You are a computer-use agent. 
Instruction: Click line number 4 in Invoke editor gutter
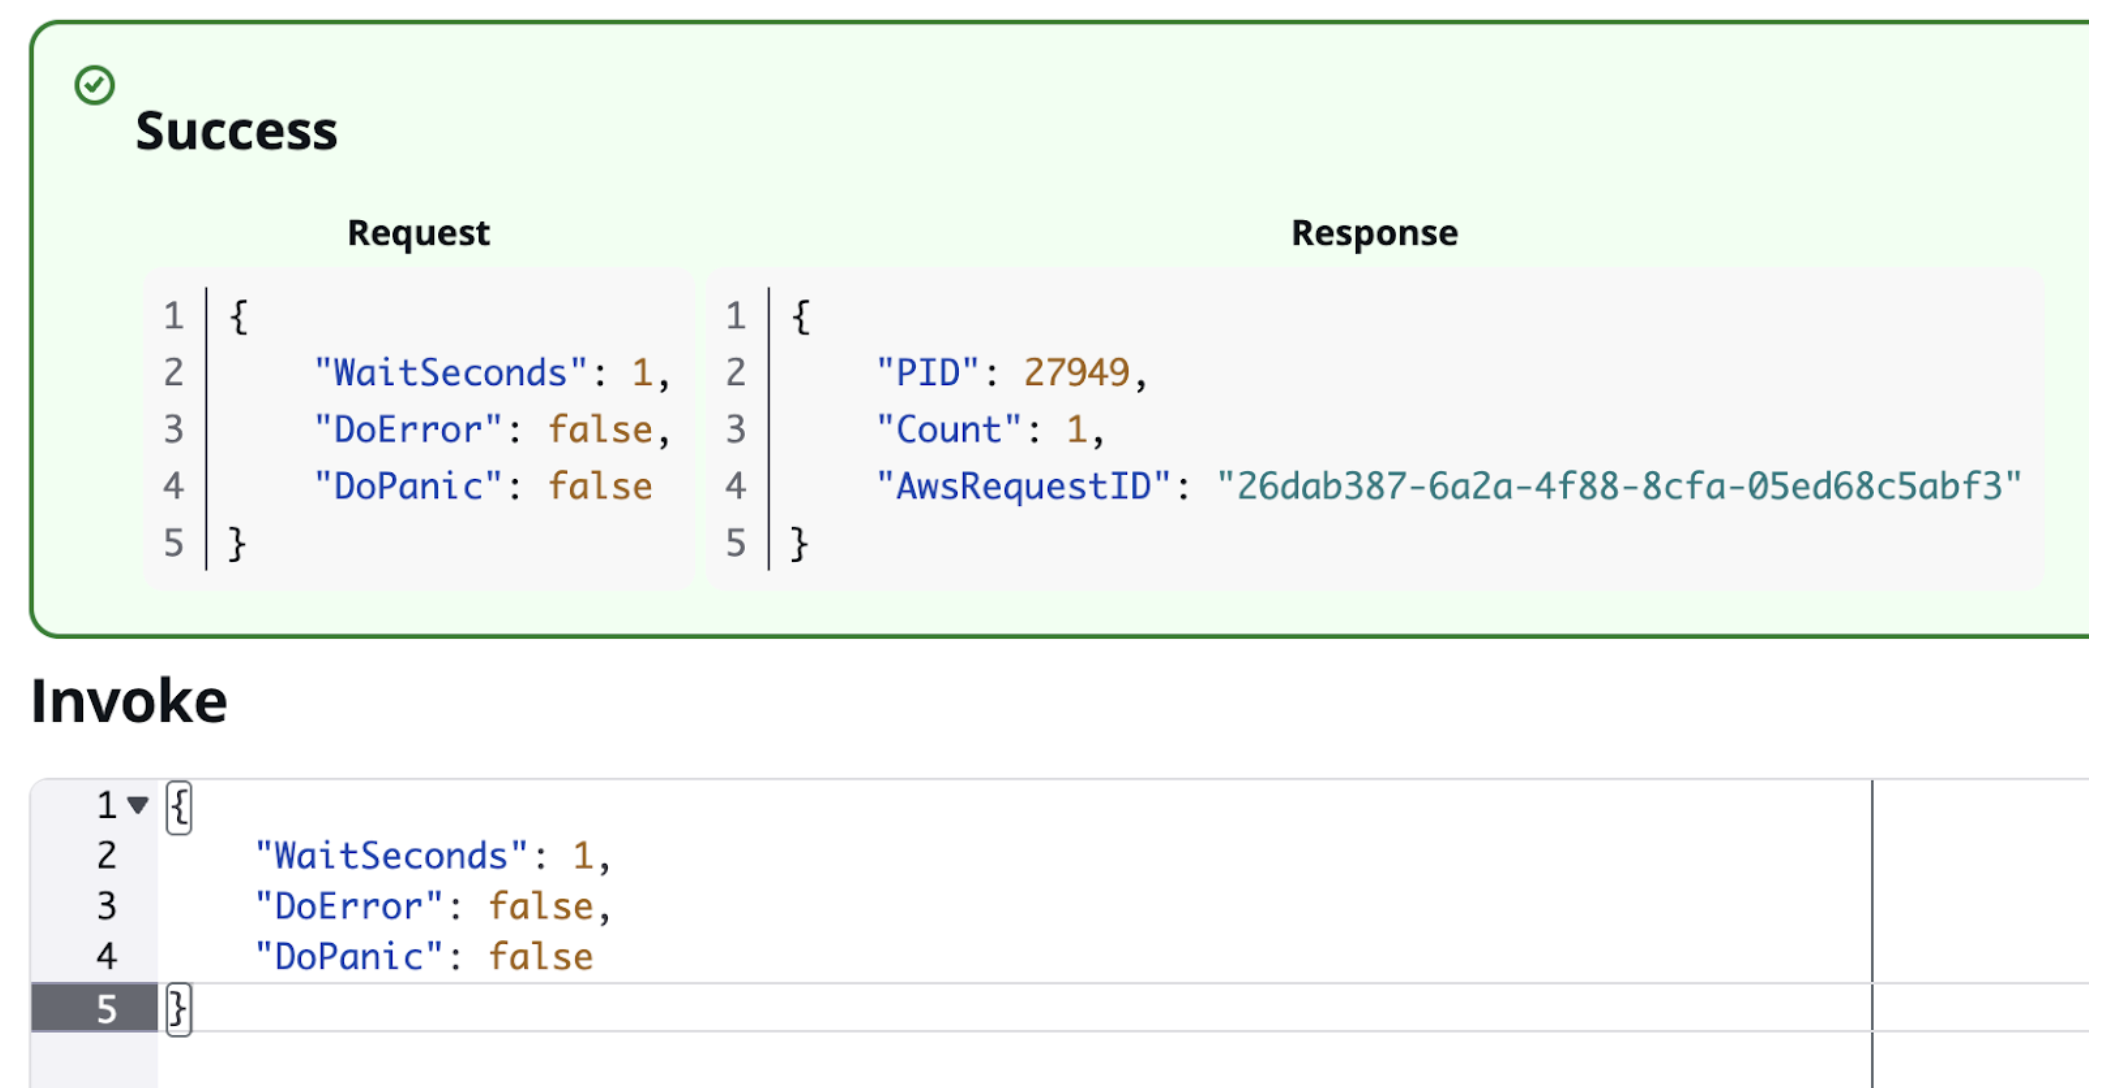click(107, 957)
